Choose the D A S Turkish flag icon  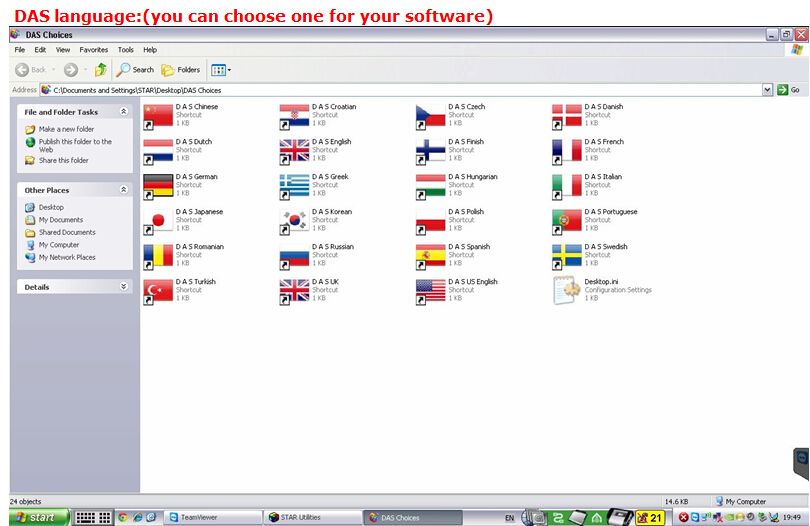[x=158, y=292]
